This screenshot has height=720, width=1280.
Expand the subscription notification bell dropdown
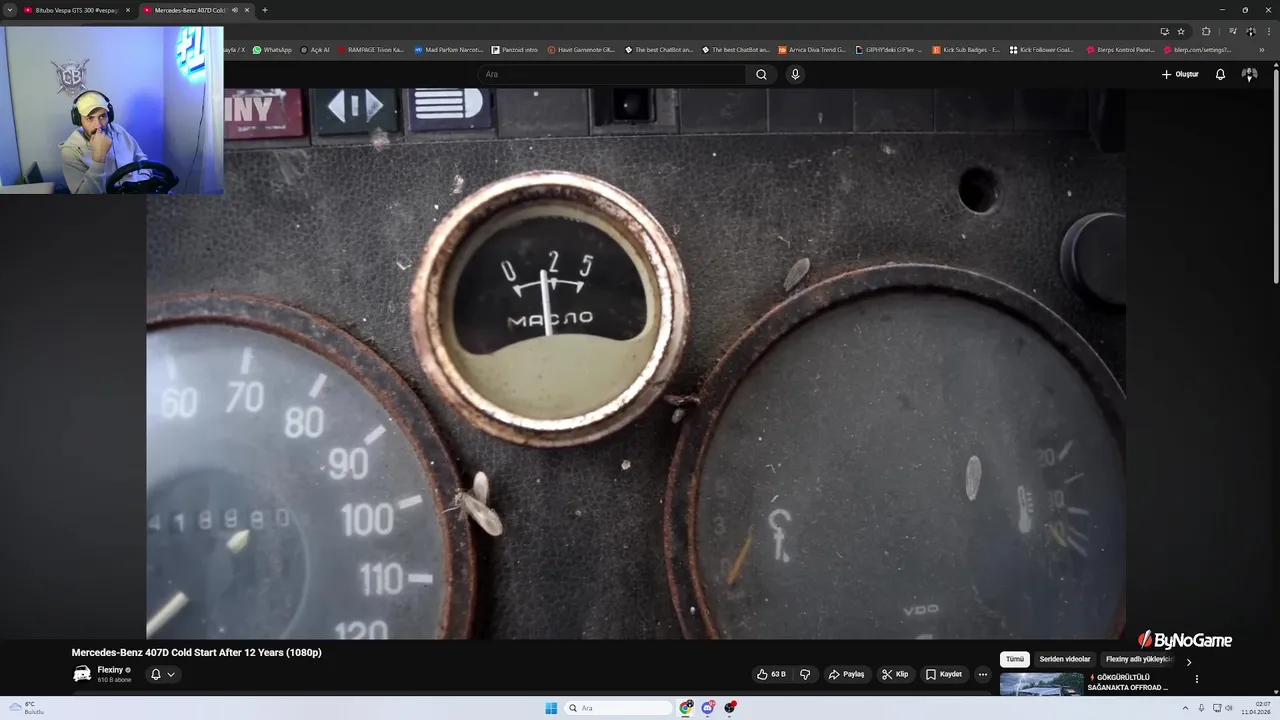click(x=162, y=674)
